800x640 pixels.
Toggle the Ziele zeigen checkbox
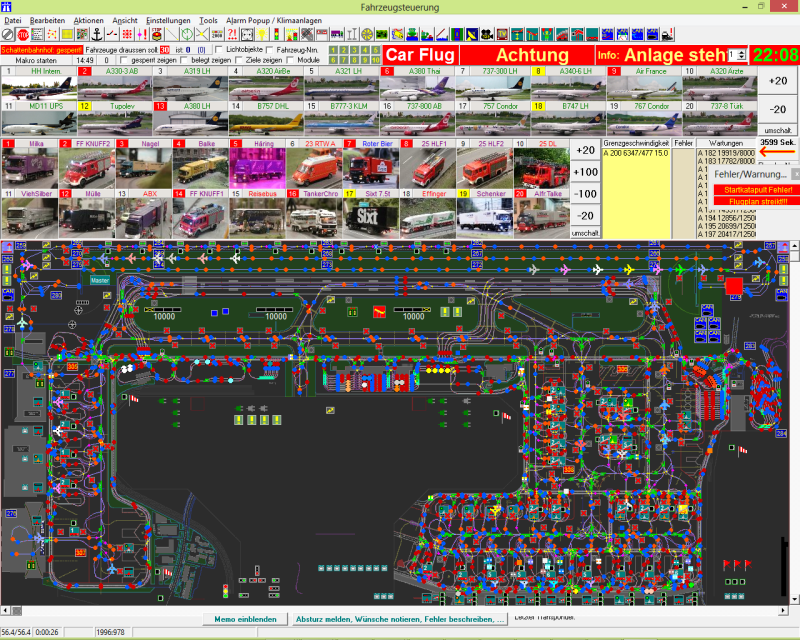point(238,60)
